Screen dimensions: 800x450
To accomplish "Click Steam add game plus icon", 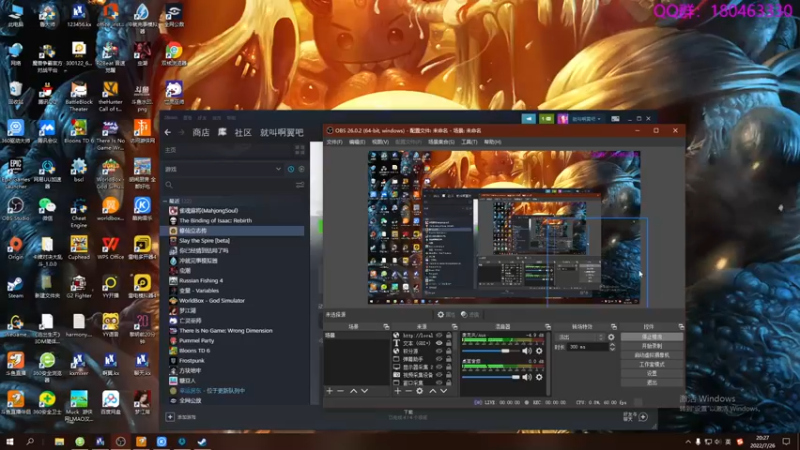I will click(170, 417).
